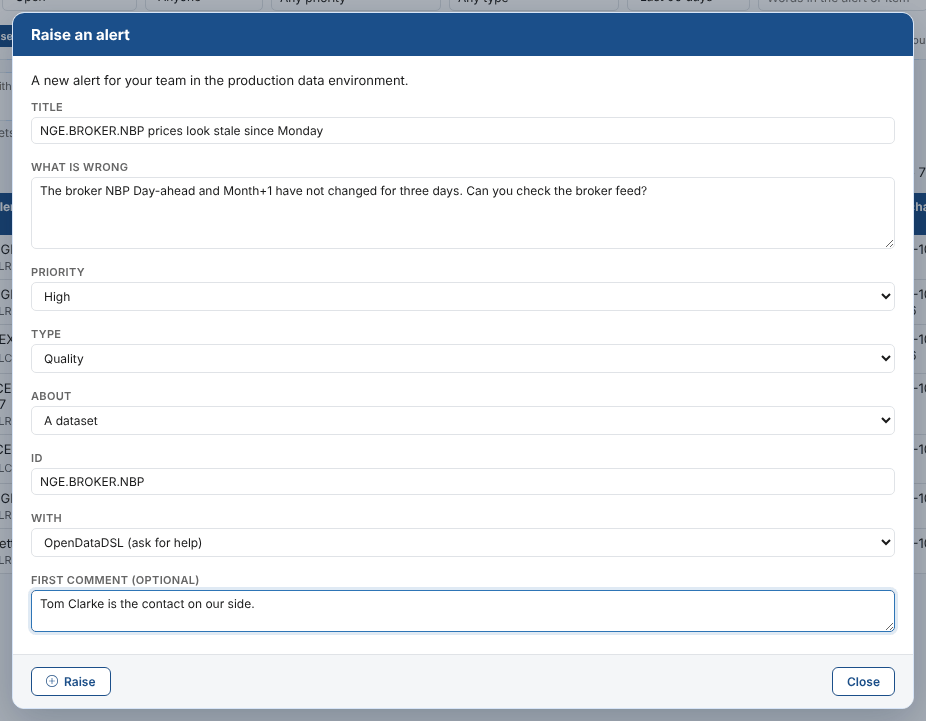Open the Priority dropdown showing High

point(462,296)
